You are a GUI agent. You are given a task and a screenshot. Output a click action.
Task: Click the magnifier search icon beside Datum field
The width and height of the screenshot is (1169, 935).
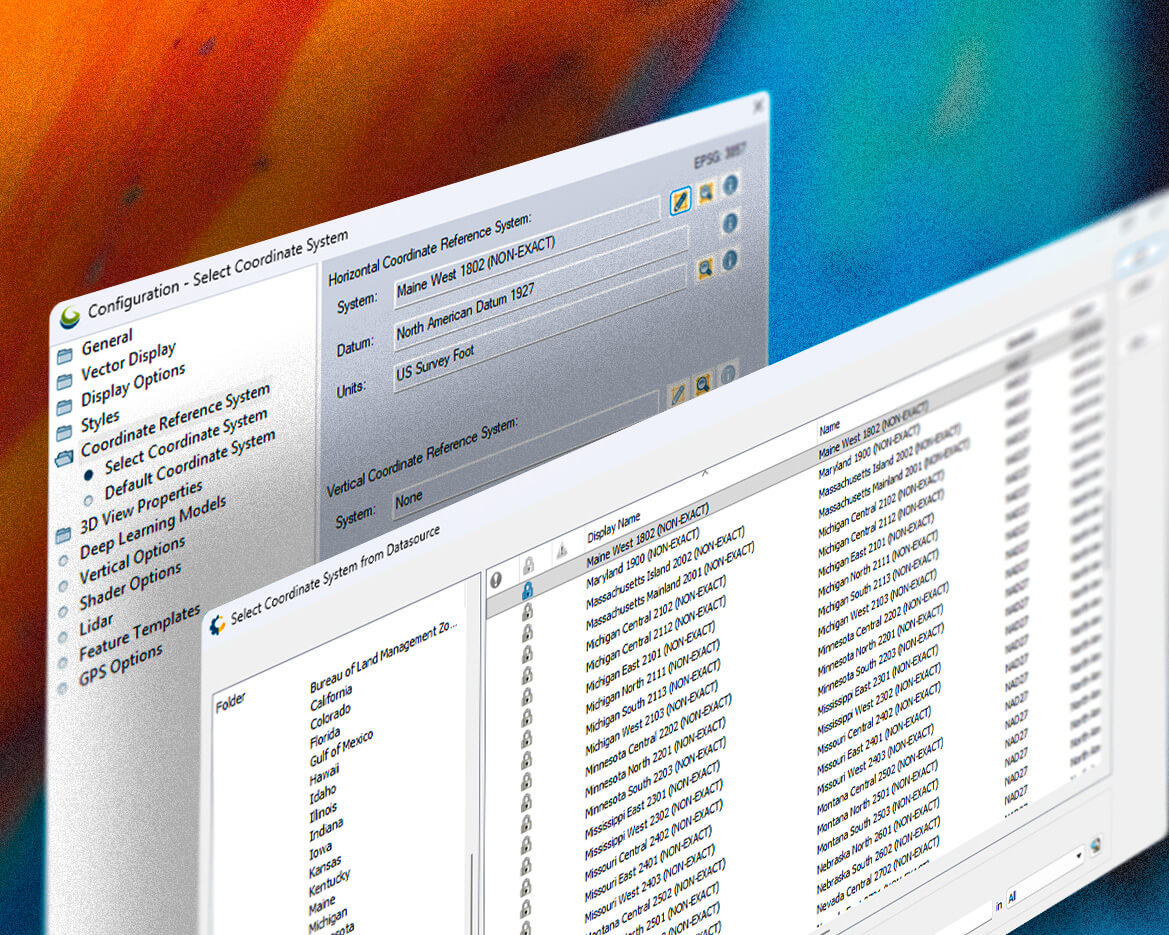705,268
